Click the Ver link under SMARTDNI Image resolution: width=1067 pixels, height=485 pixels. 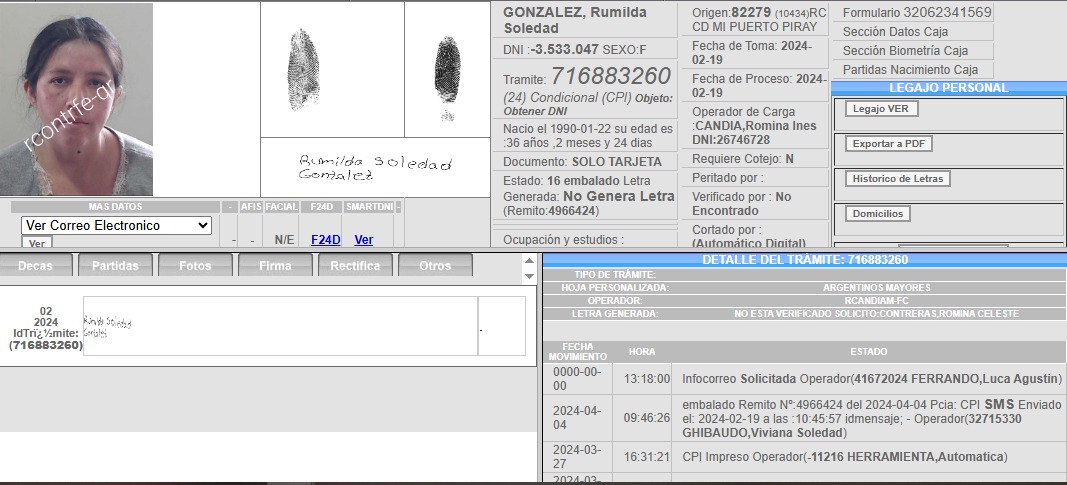364,240
